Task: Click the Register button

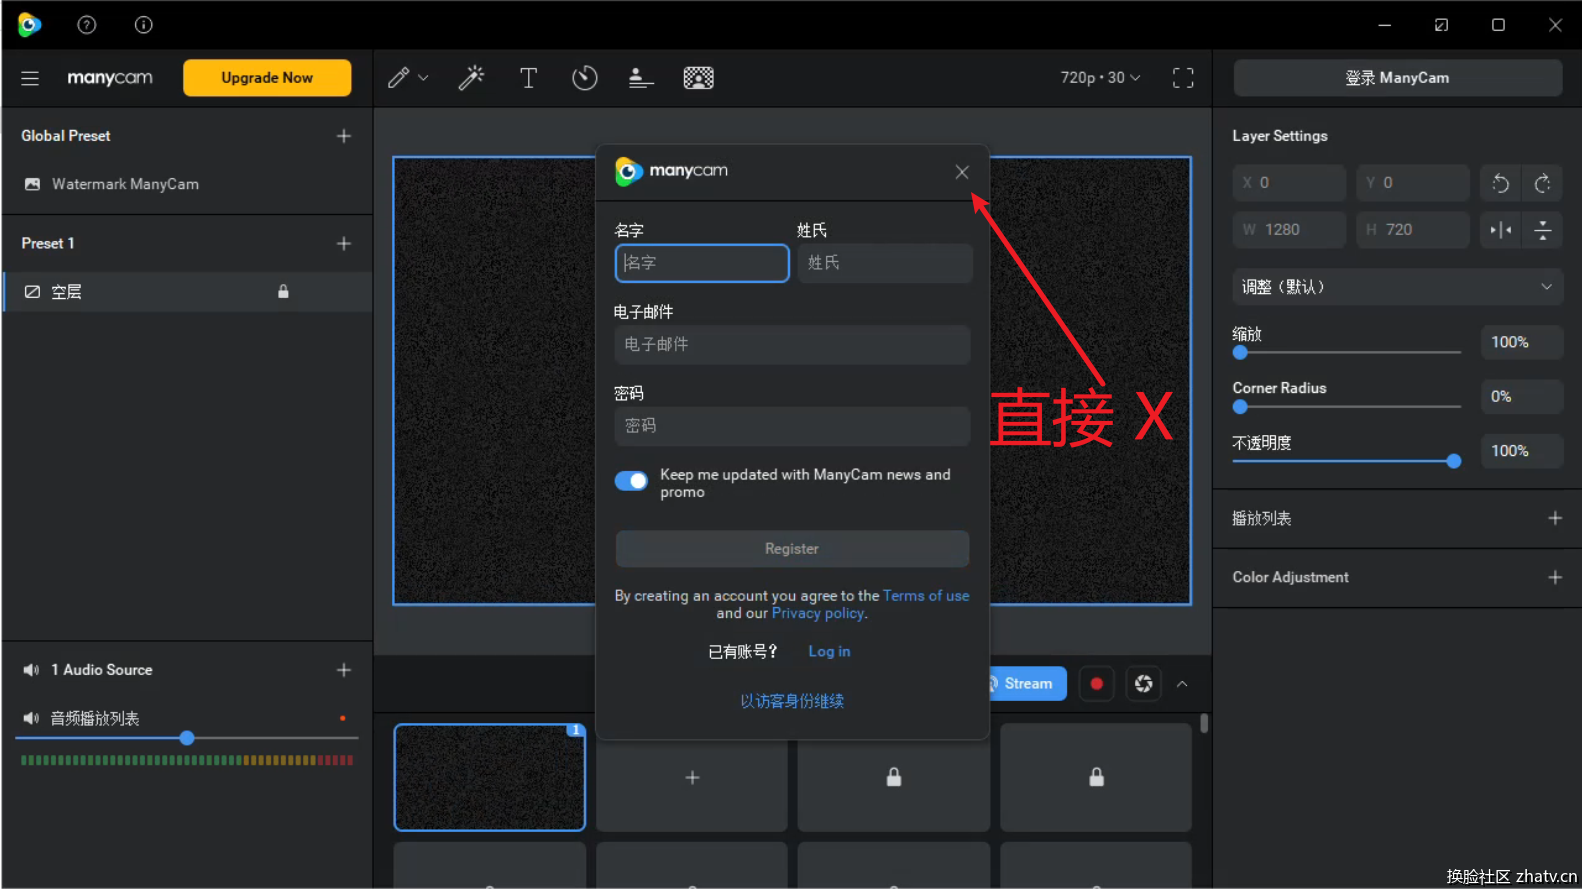Action: [x=792, y=549]
